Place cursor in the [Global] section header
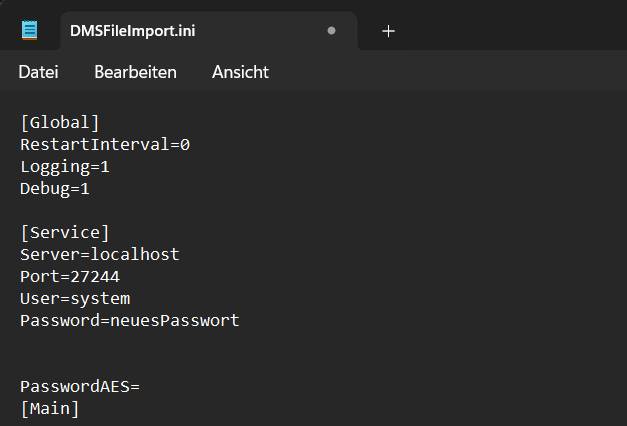 (x=60, y=123)
